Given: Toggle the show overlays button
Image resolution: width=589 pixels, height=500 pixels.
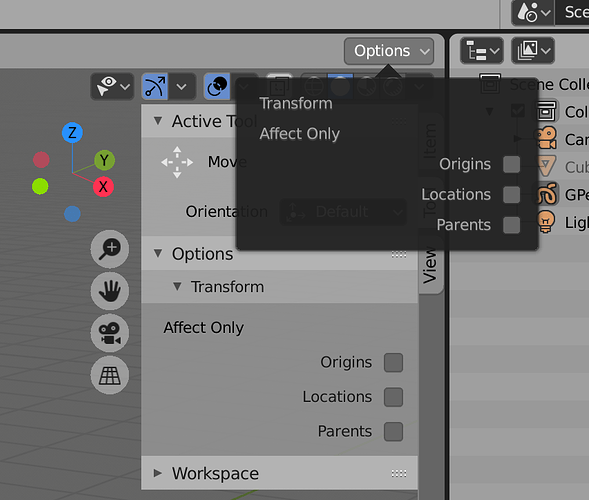Looking at the screenshot, I should tap(217, 86).
